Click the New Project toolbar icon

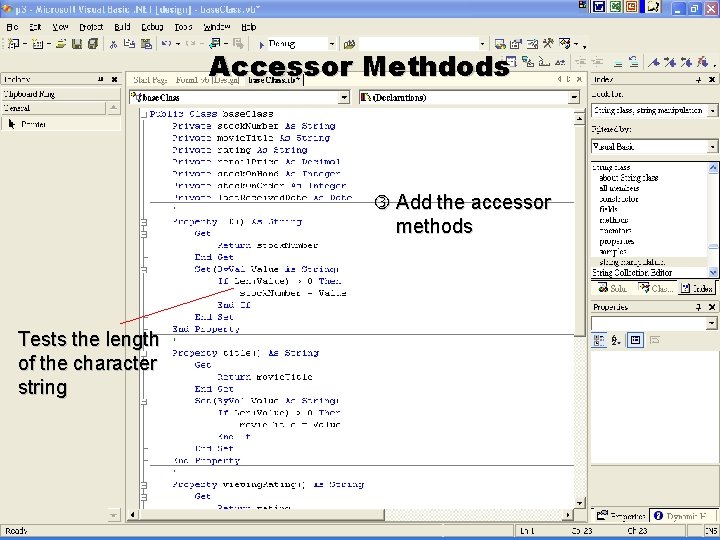point(14,44)
